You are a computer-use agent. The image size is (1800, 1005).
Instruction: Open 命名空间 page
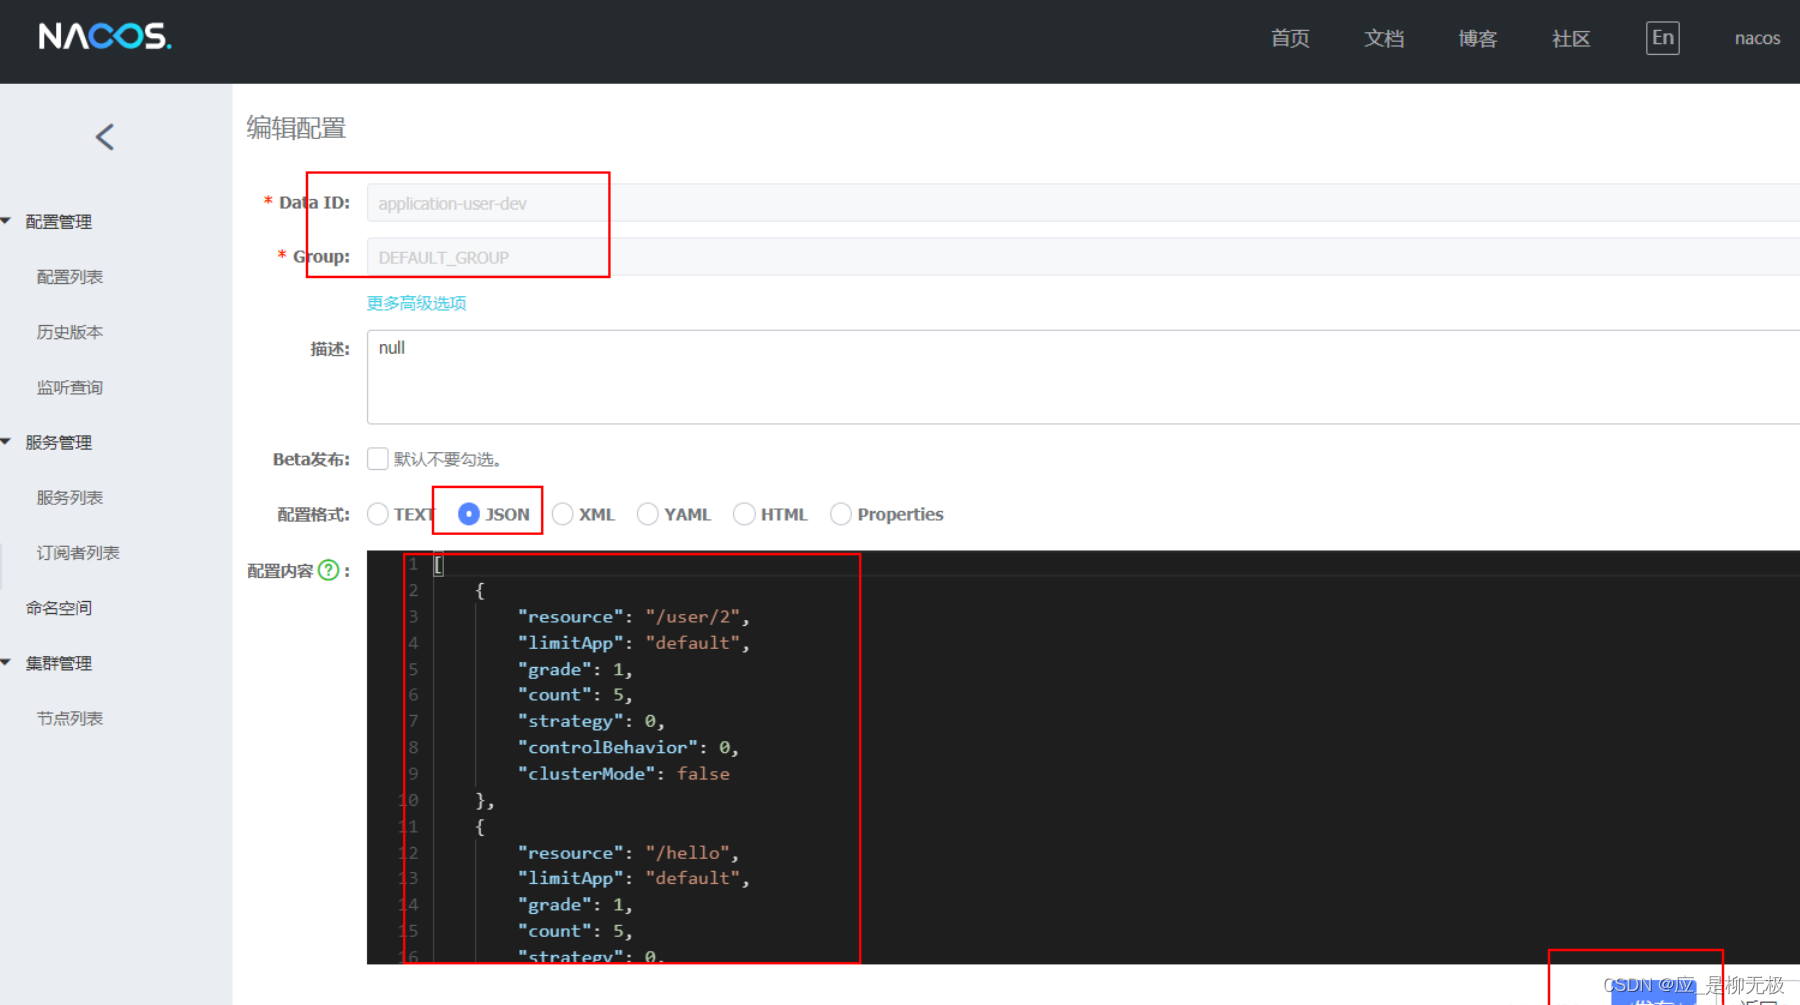pyautogui.click(x=59, y=607)
